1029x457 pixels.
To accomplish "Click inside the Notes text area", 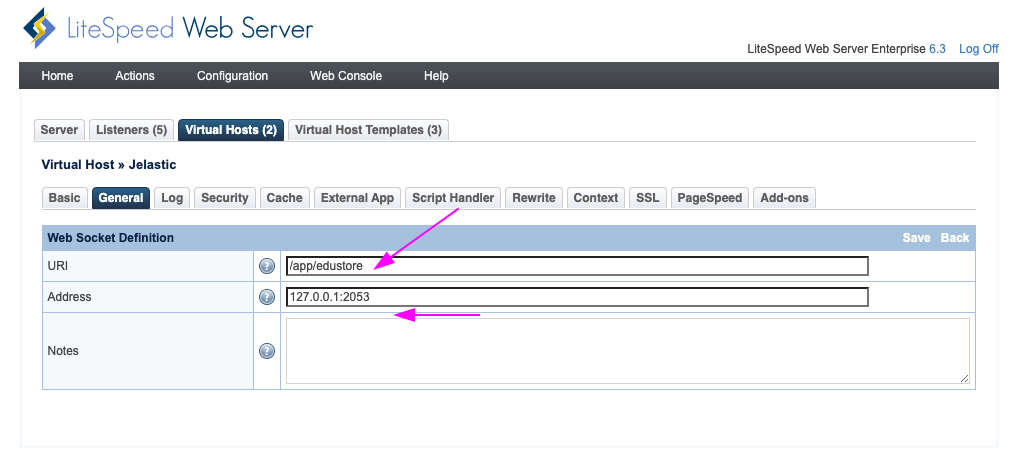I will [x=627, y=351].
